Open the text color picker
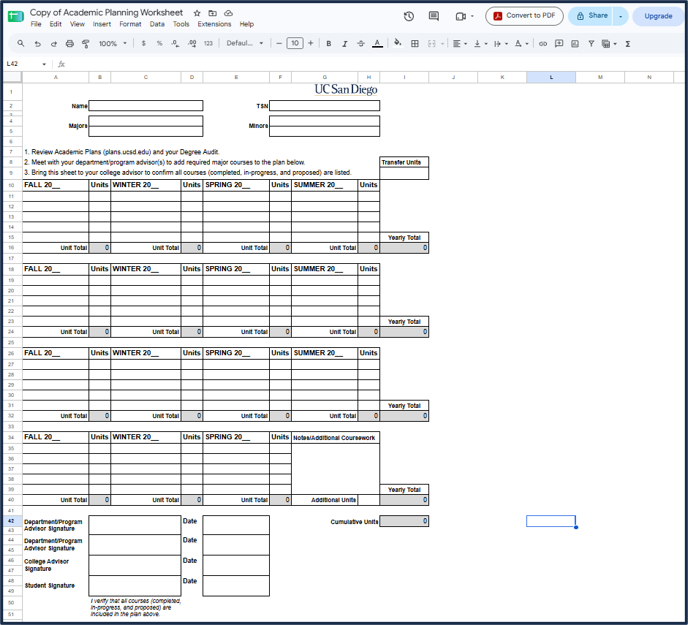The image size is (688, 625). (377, 43)
